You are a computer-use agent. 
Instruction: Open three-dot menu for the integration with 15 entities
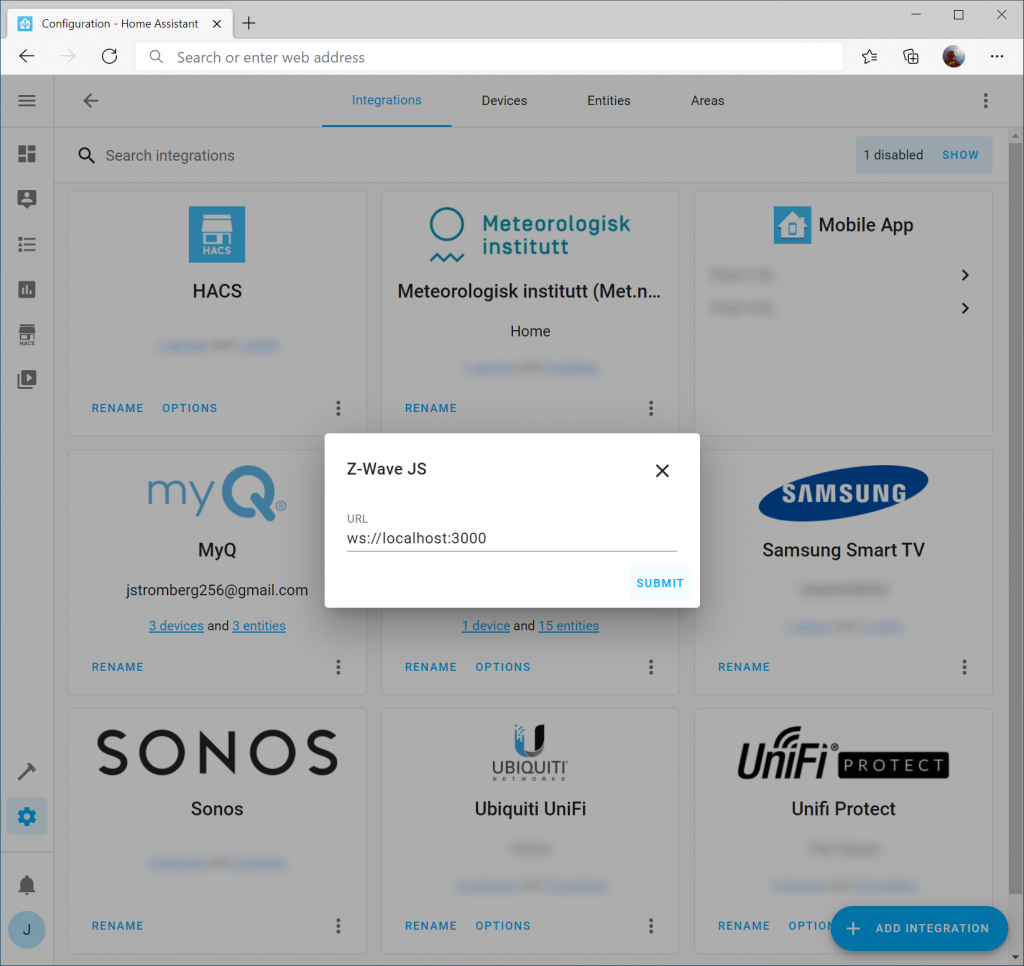tap(651, 667)
